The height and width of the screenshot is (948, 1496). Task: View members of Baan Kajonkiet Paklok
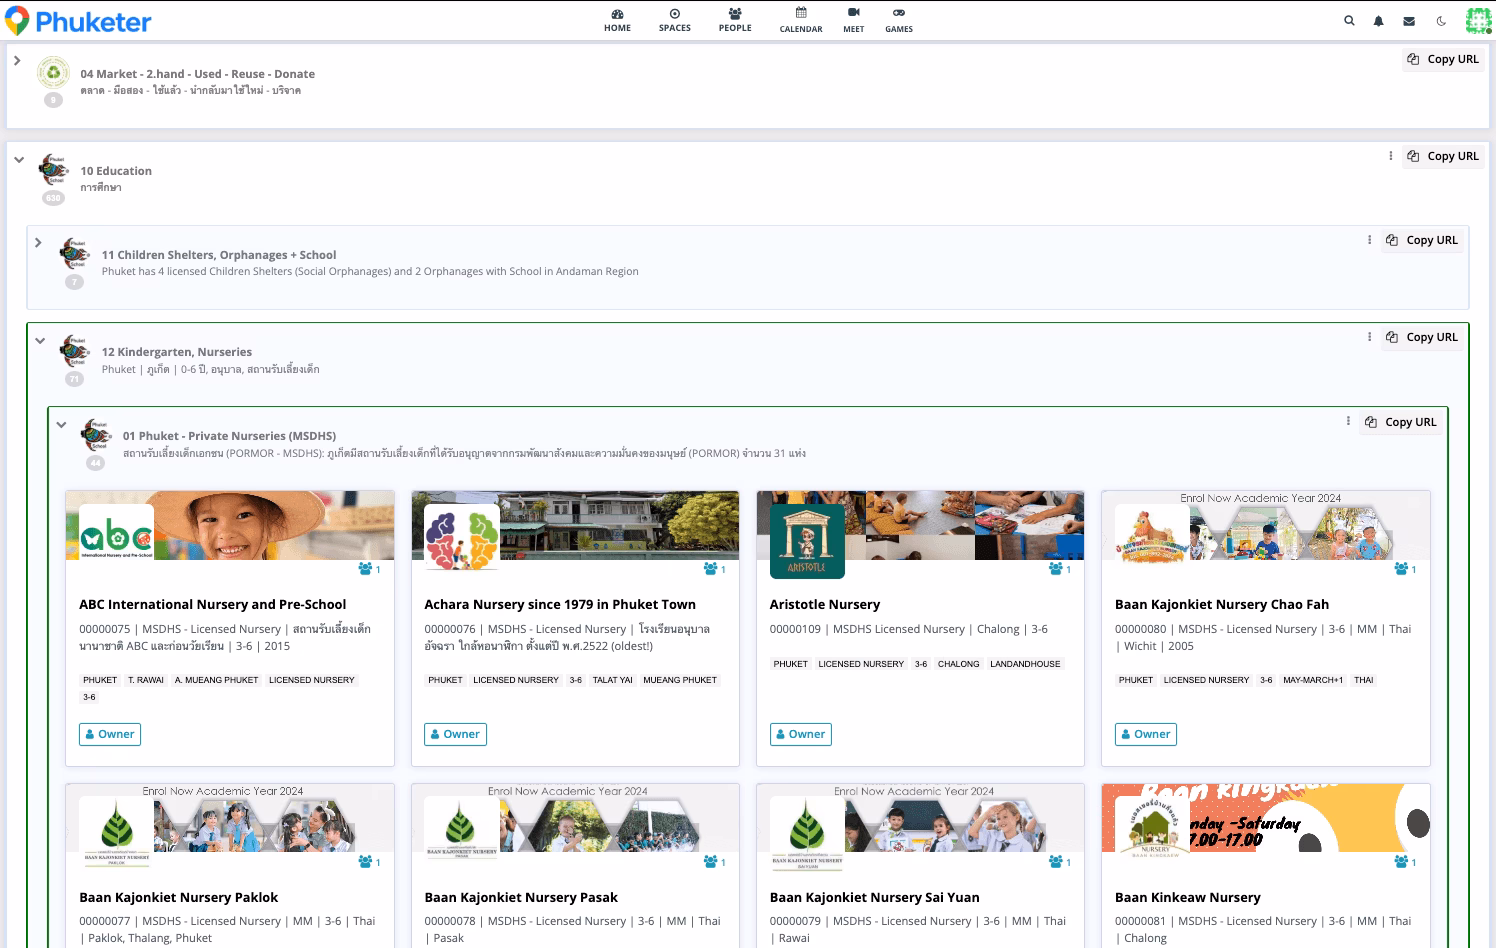[x=369, y=862]
